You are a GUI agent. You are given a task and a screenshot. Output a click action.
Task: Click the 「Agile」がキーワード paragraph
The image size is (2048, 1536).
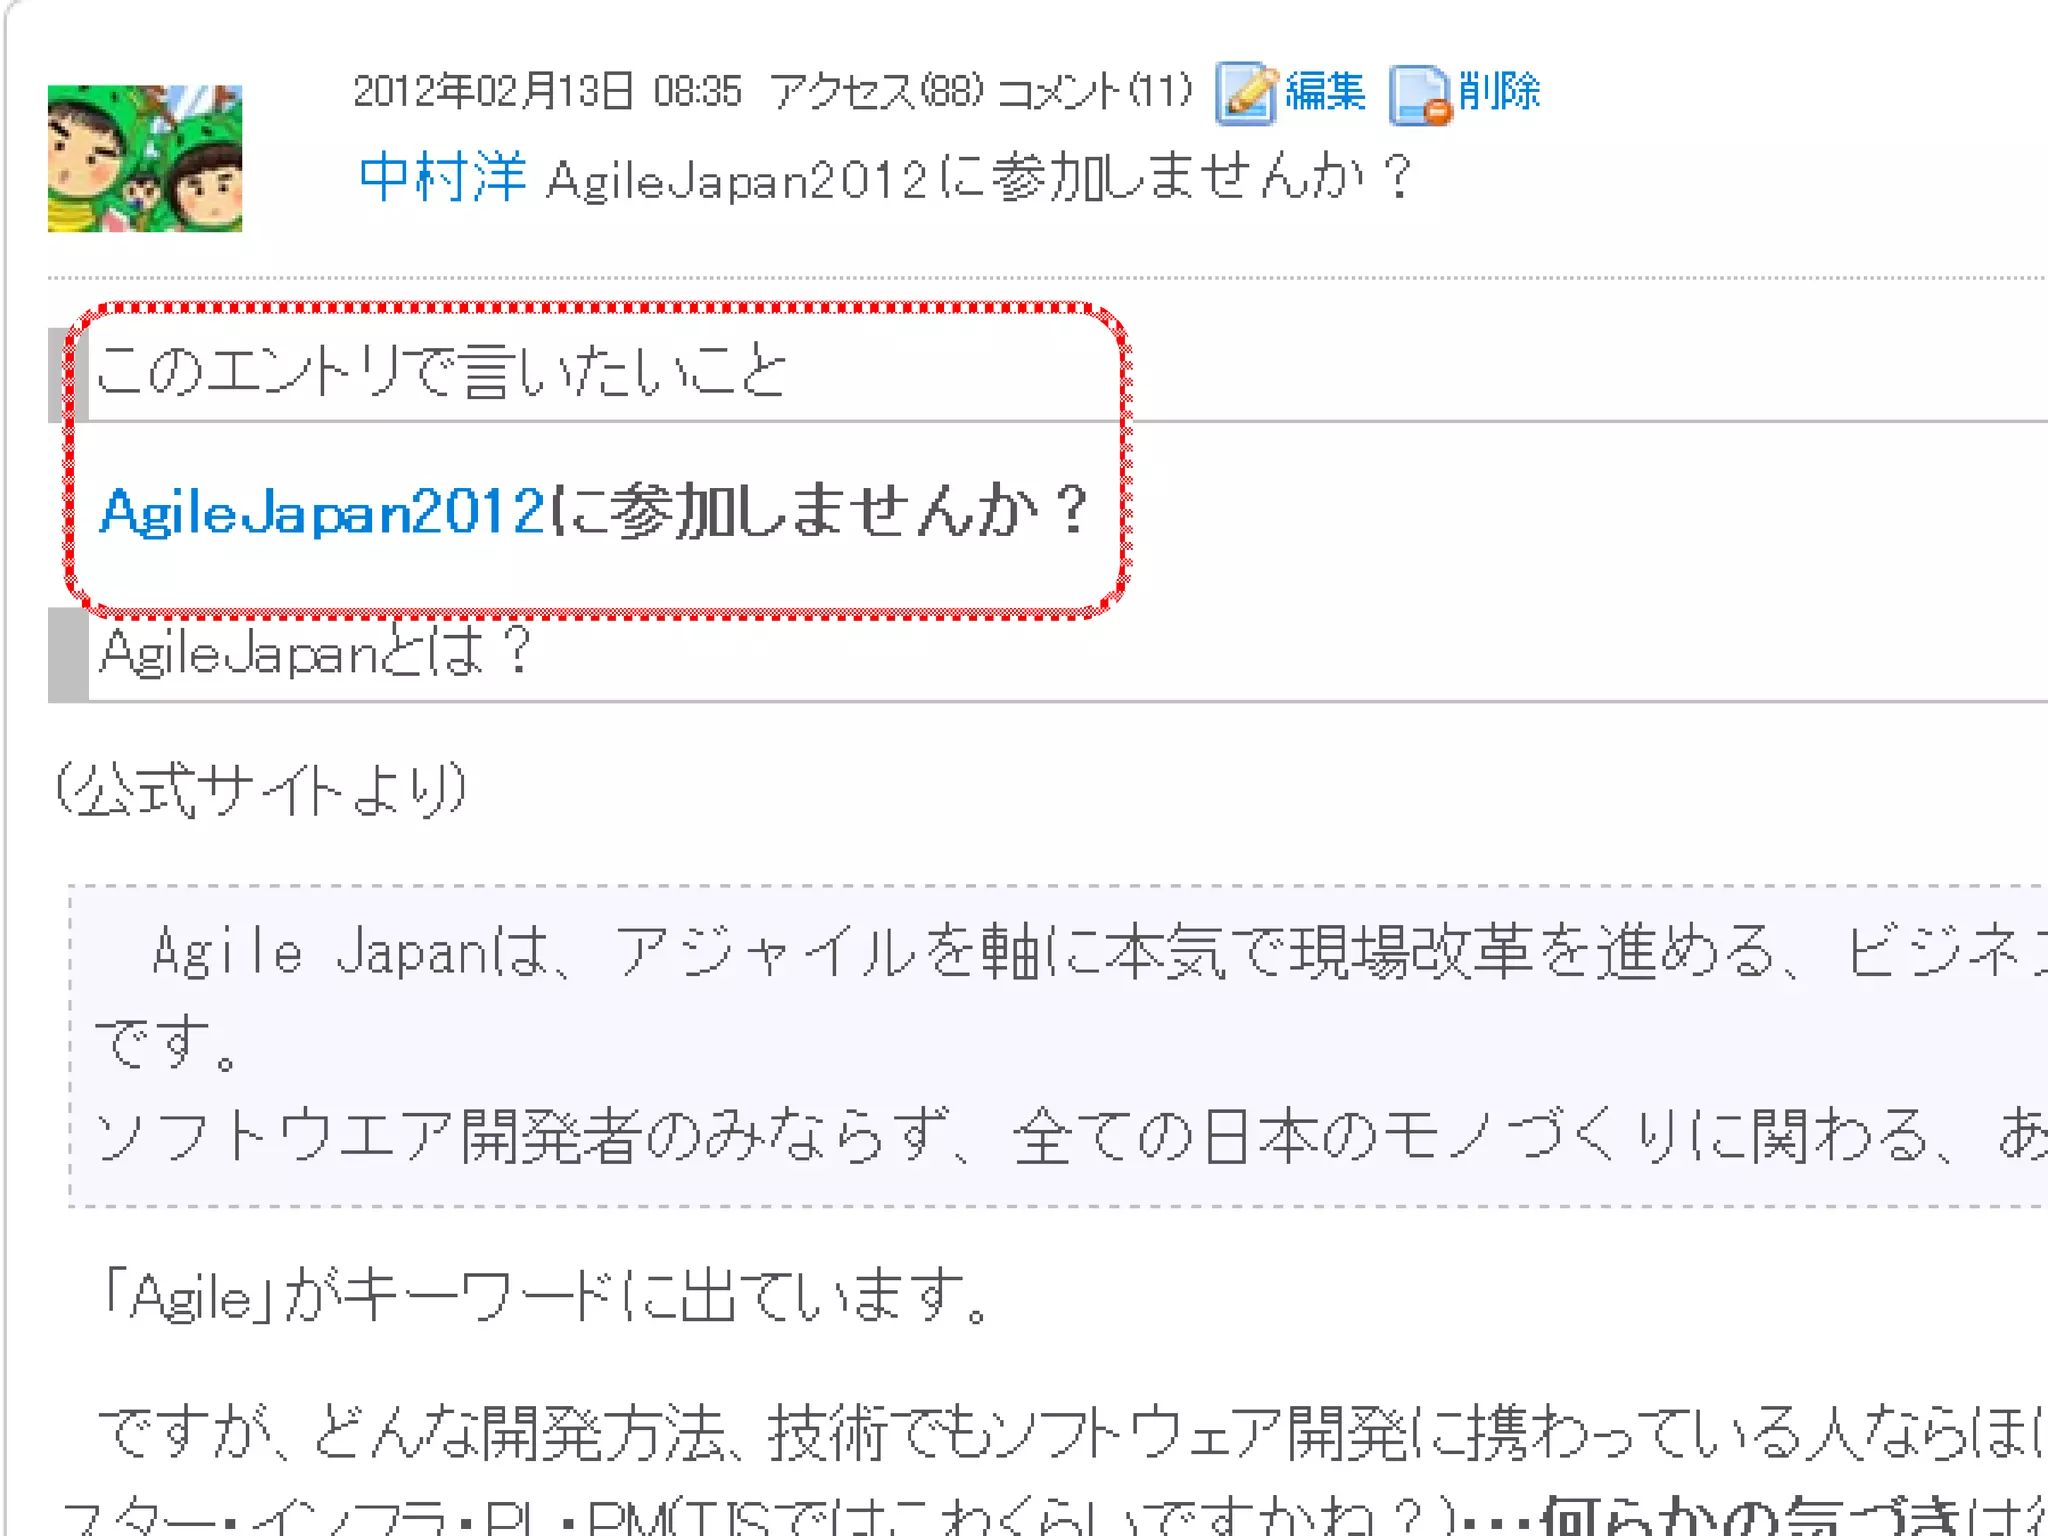click(x=546, y=1296)
